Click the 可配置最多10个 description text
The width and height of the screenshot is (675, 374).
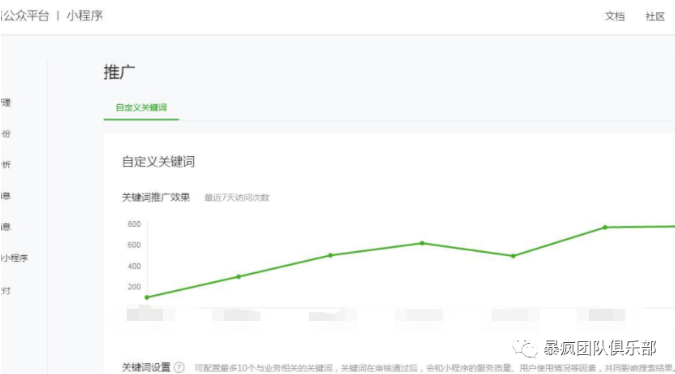[435, 368]
